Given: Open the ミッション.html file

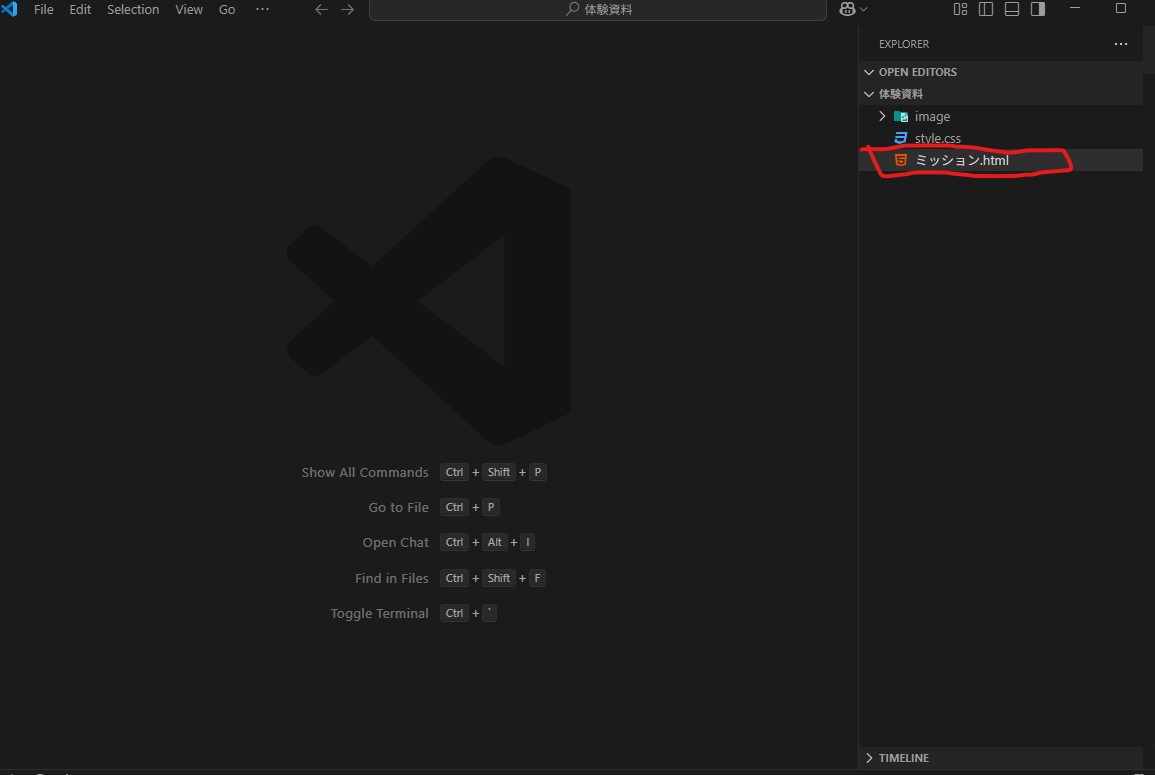Looking at the screenshot, I should (x=1001, y=160).
